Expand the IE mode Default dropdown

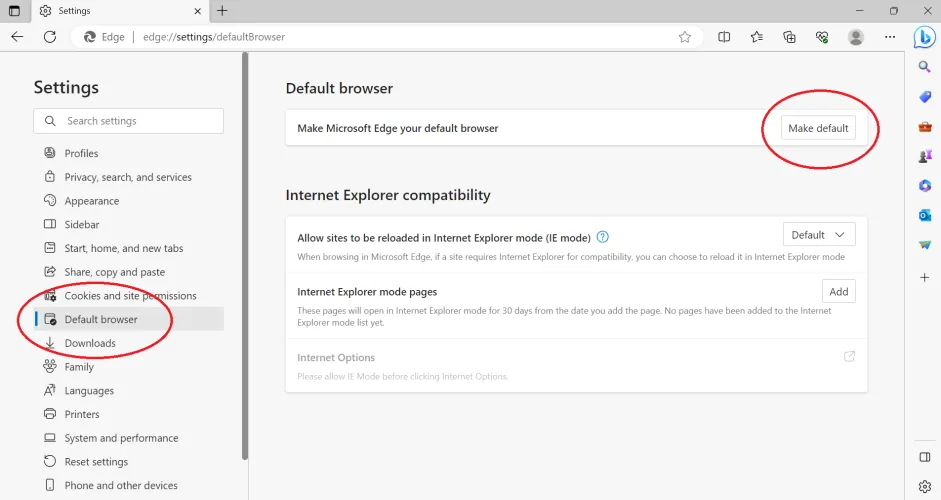819,235
